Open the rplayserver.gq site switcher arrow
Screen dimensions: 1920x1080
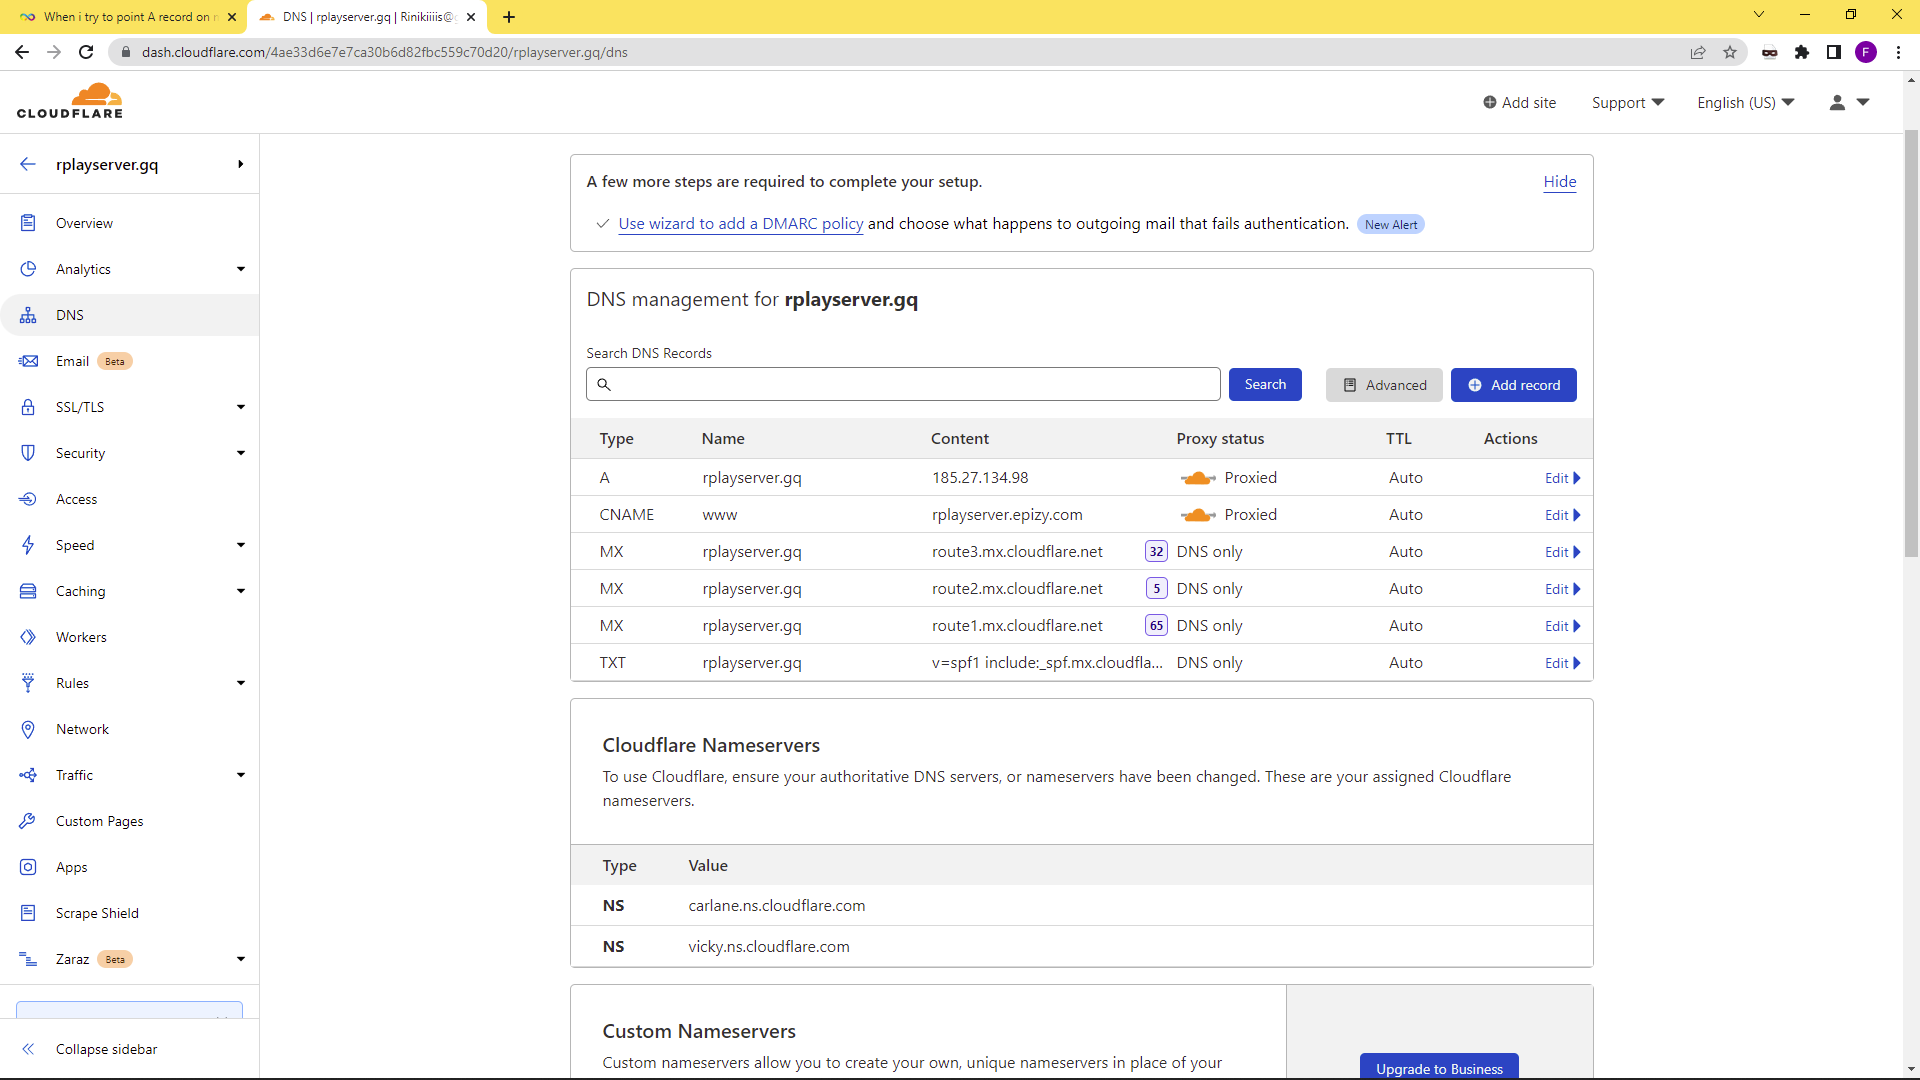point(241,164)
